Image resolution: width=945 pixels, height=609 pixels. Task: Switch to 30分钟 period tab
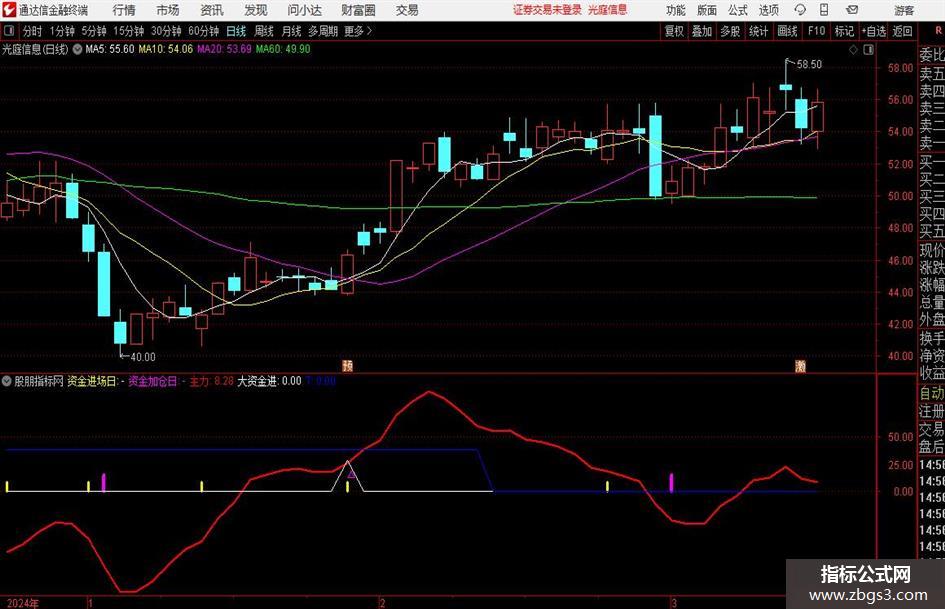click(x=166, y=31)
